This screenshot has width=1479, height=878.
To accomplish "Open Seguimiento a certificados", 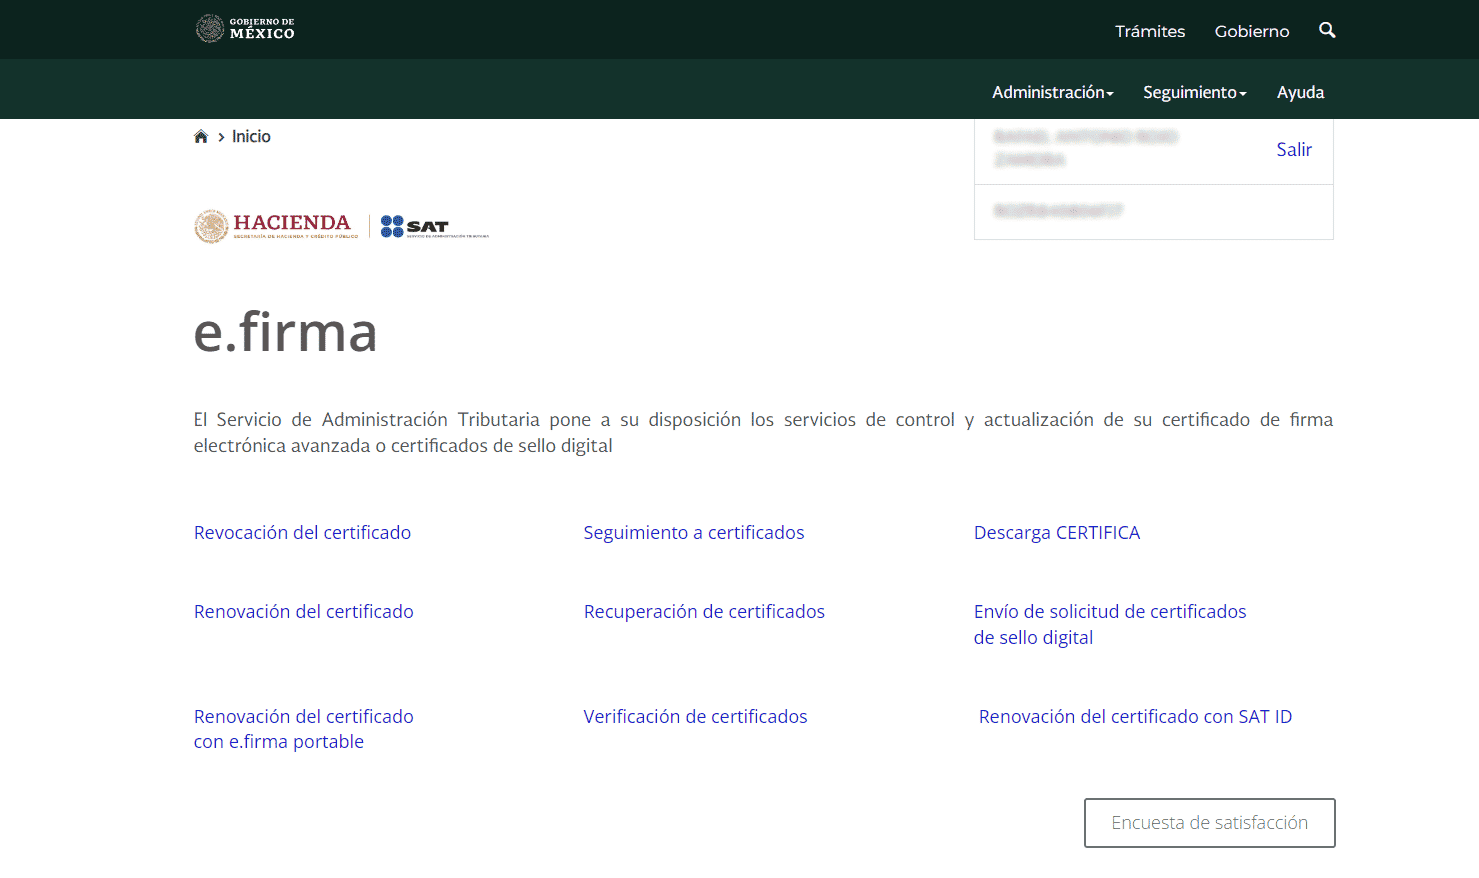I will (x=694, y=532).
